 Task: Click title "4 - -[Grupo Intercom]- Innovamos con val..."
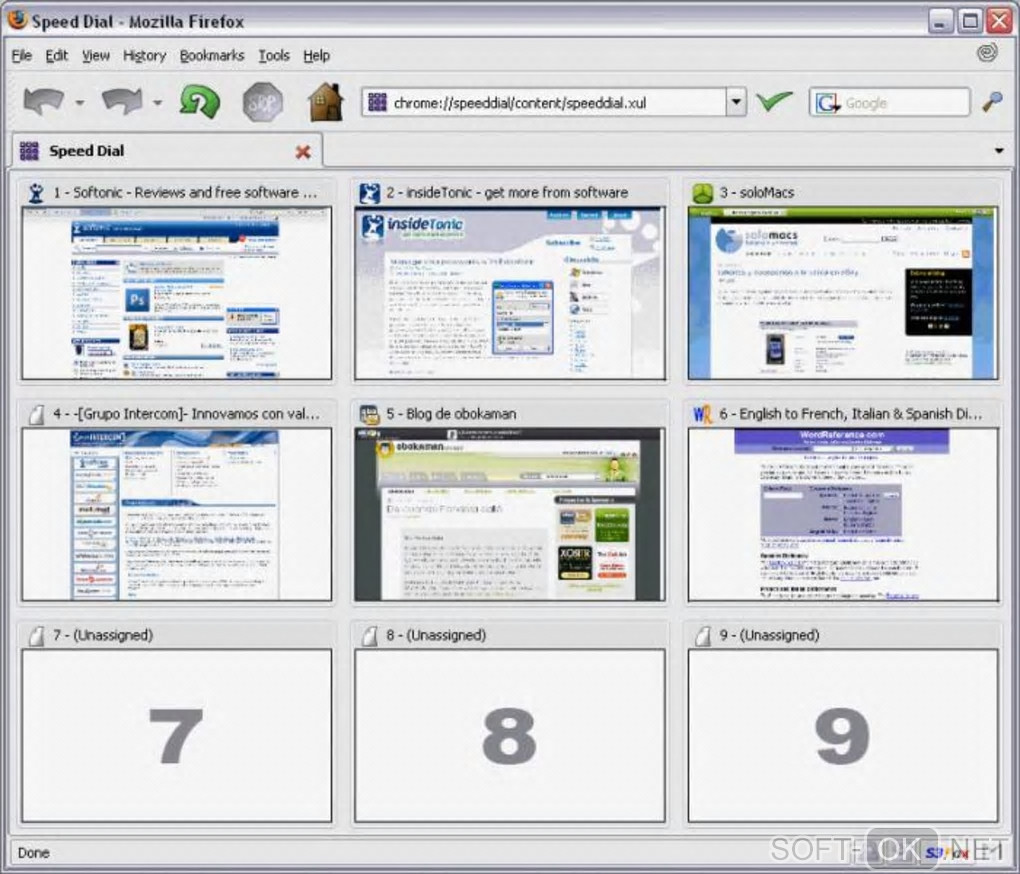187,414
